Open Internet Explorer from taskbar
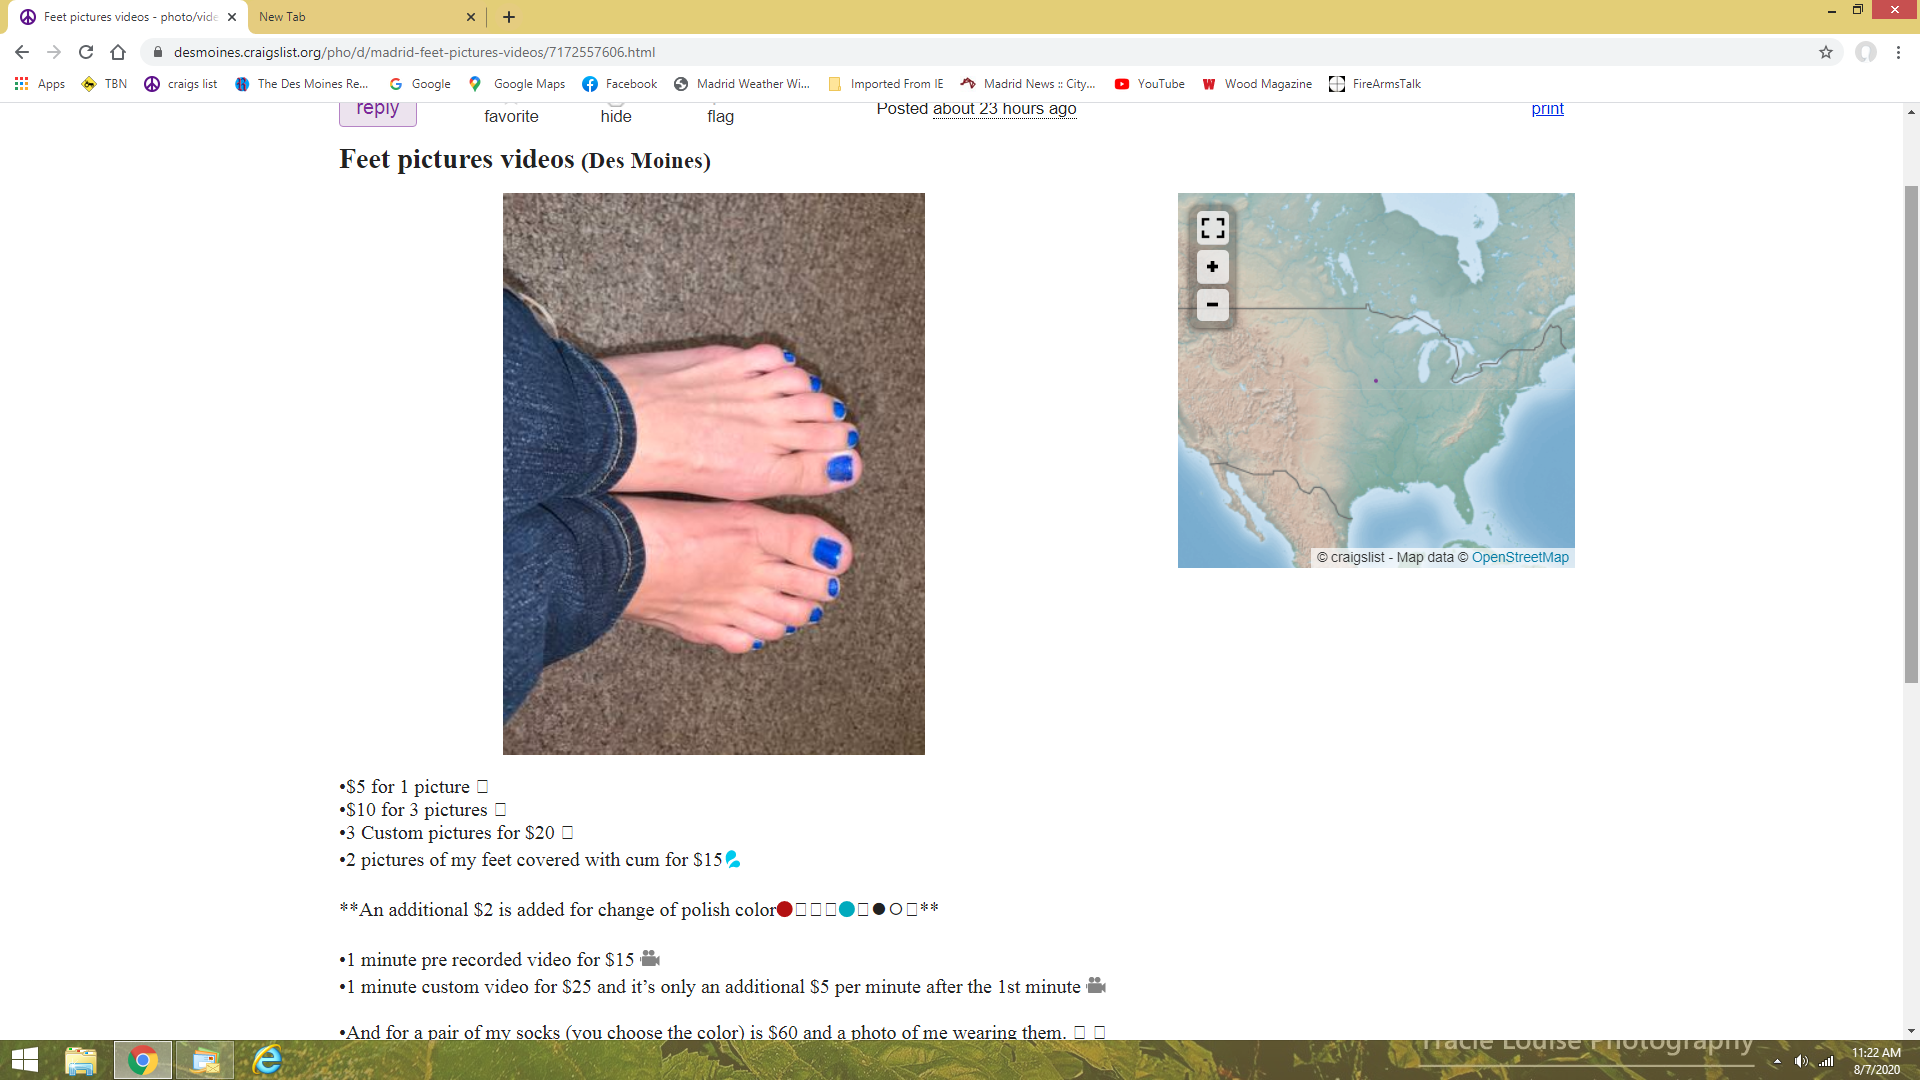1920x1080 pixels. [267, 1060]
